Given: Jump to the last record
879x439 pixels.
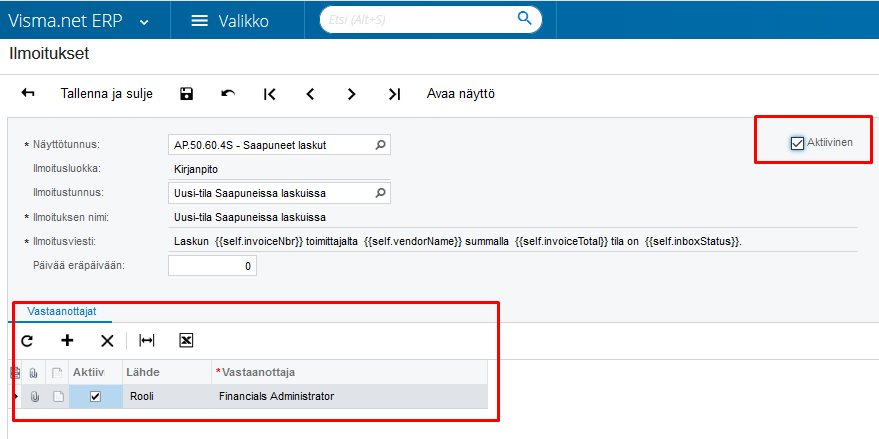Looking at the screenshot, I should [x=393, y=94].
